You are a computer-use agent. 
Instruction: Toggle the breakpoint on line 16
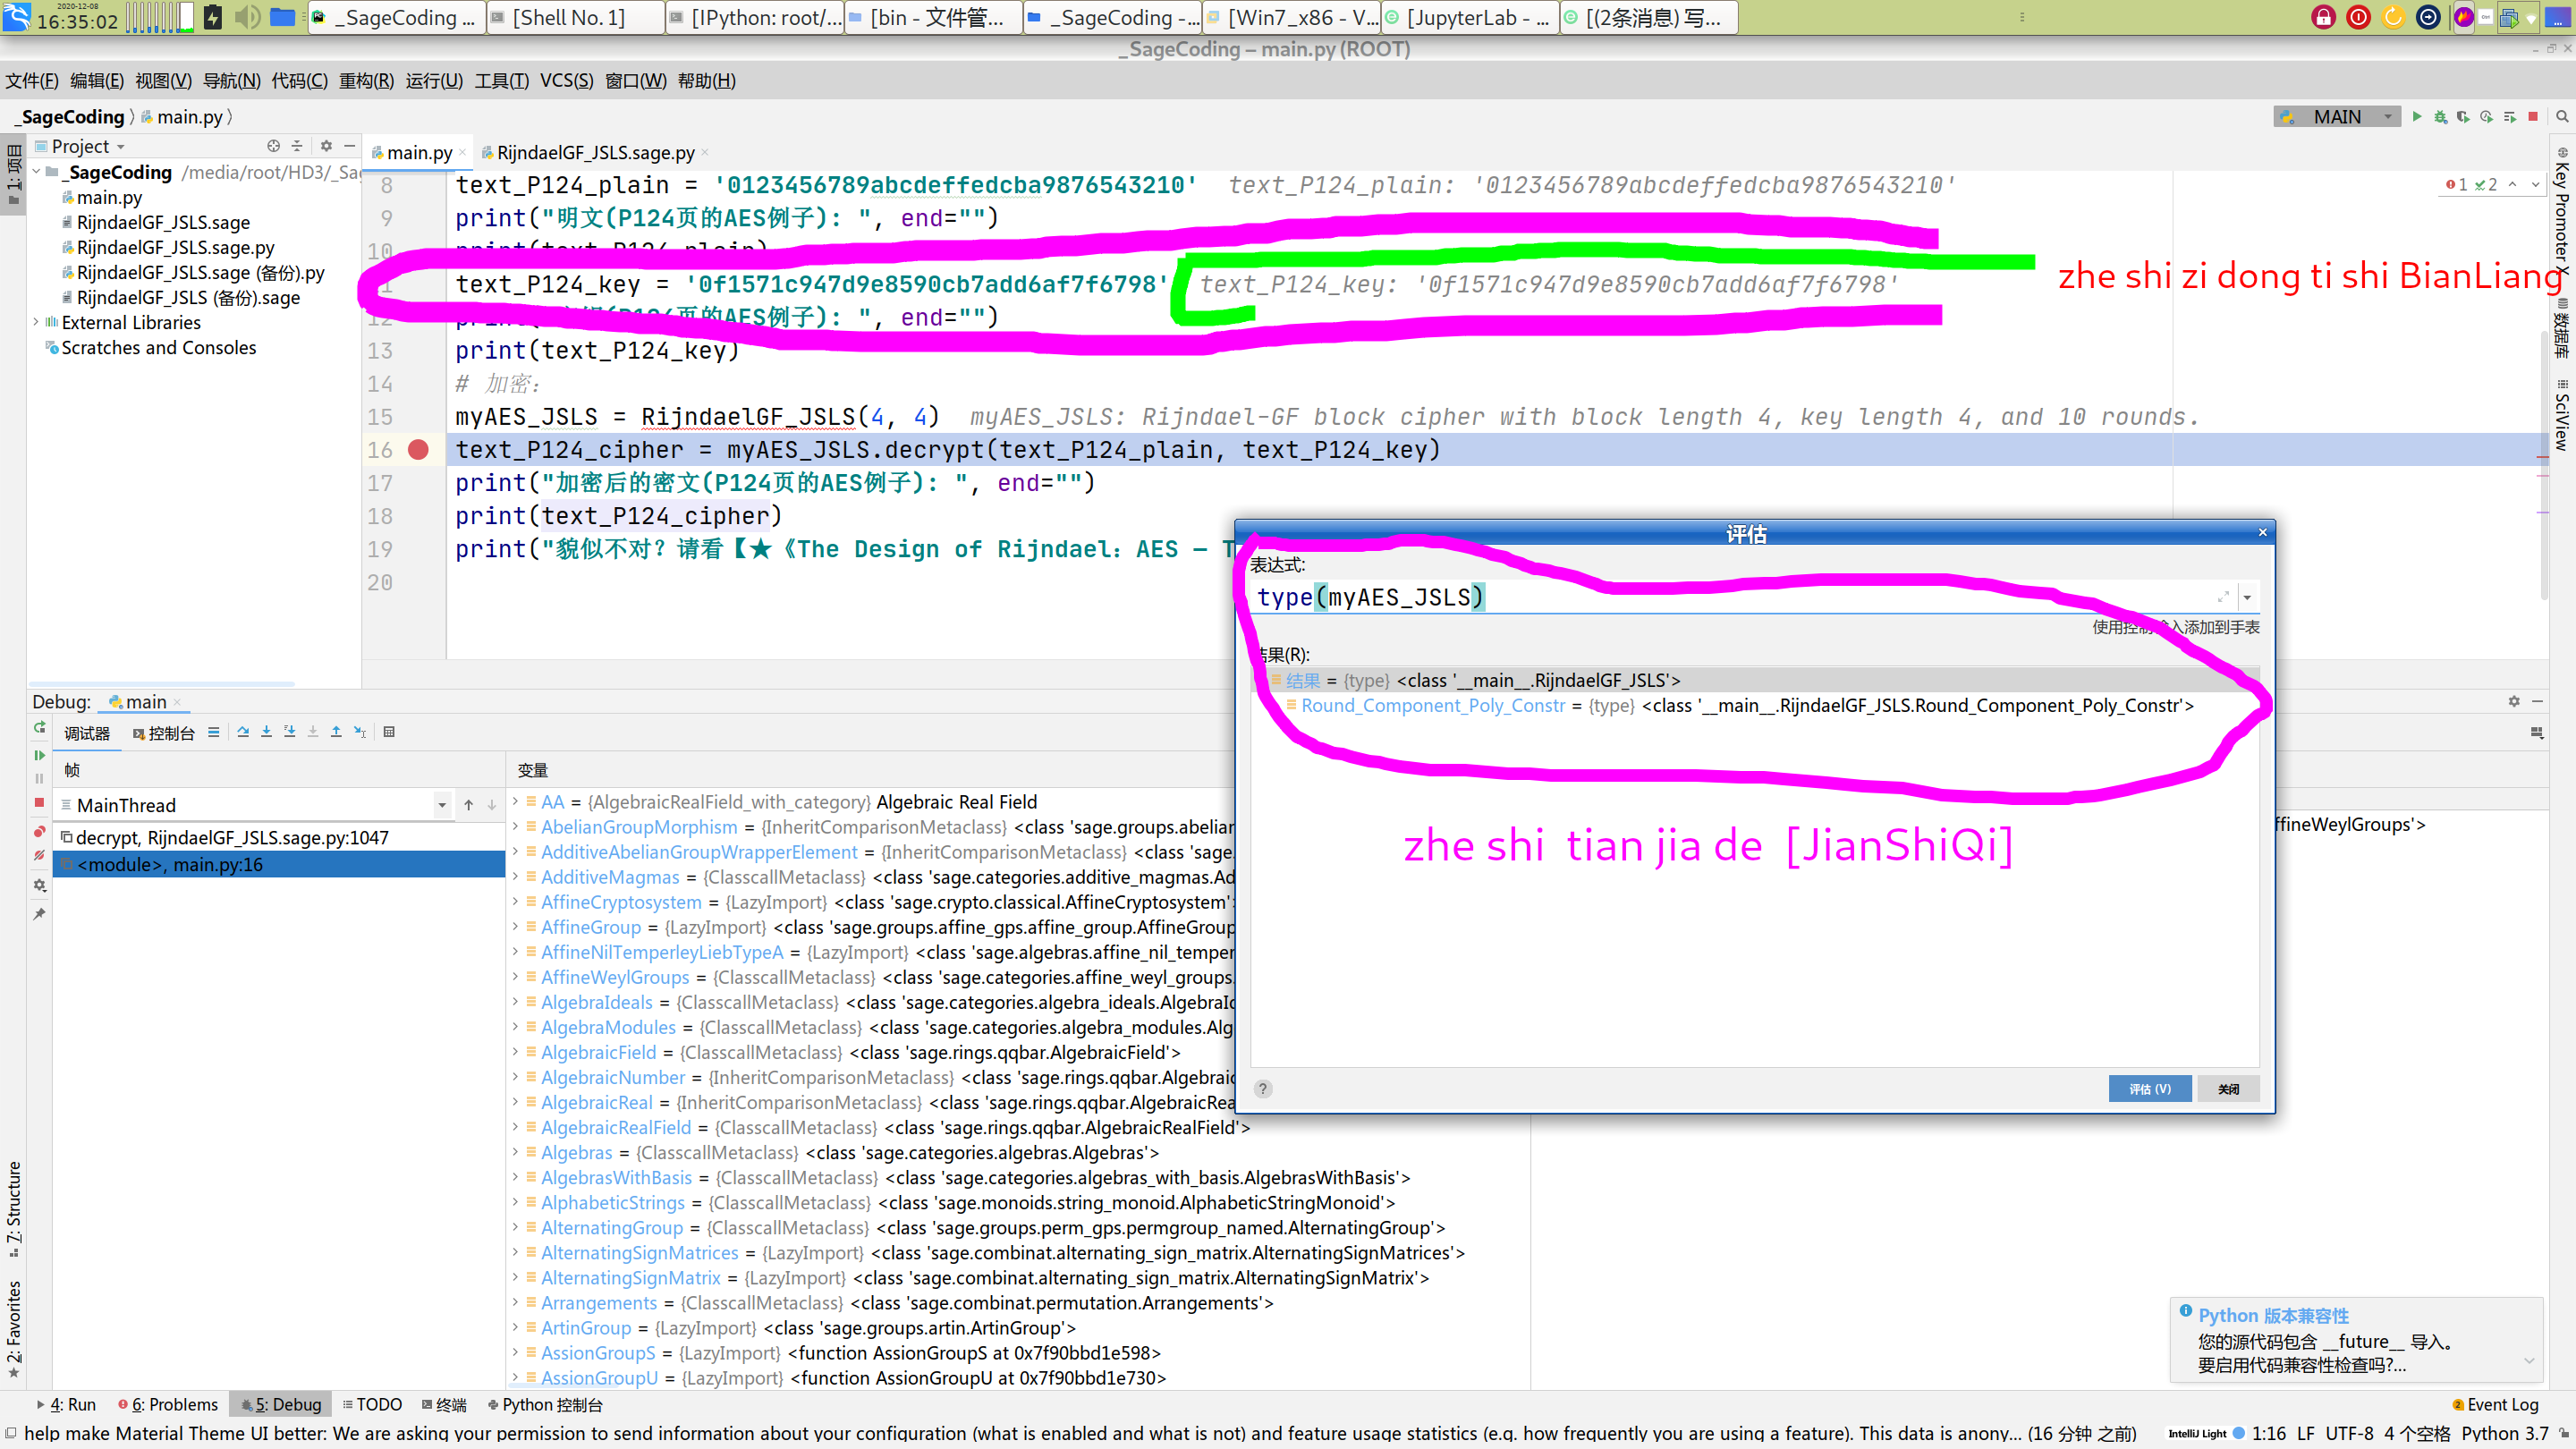click(x=418, y=450)
